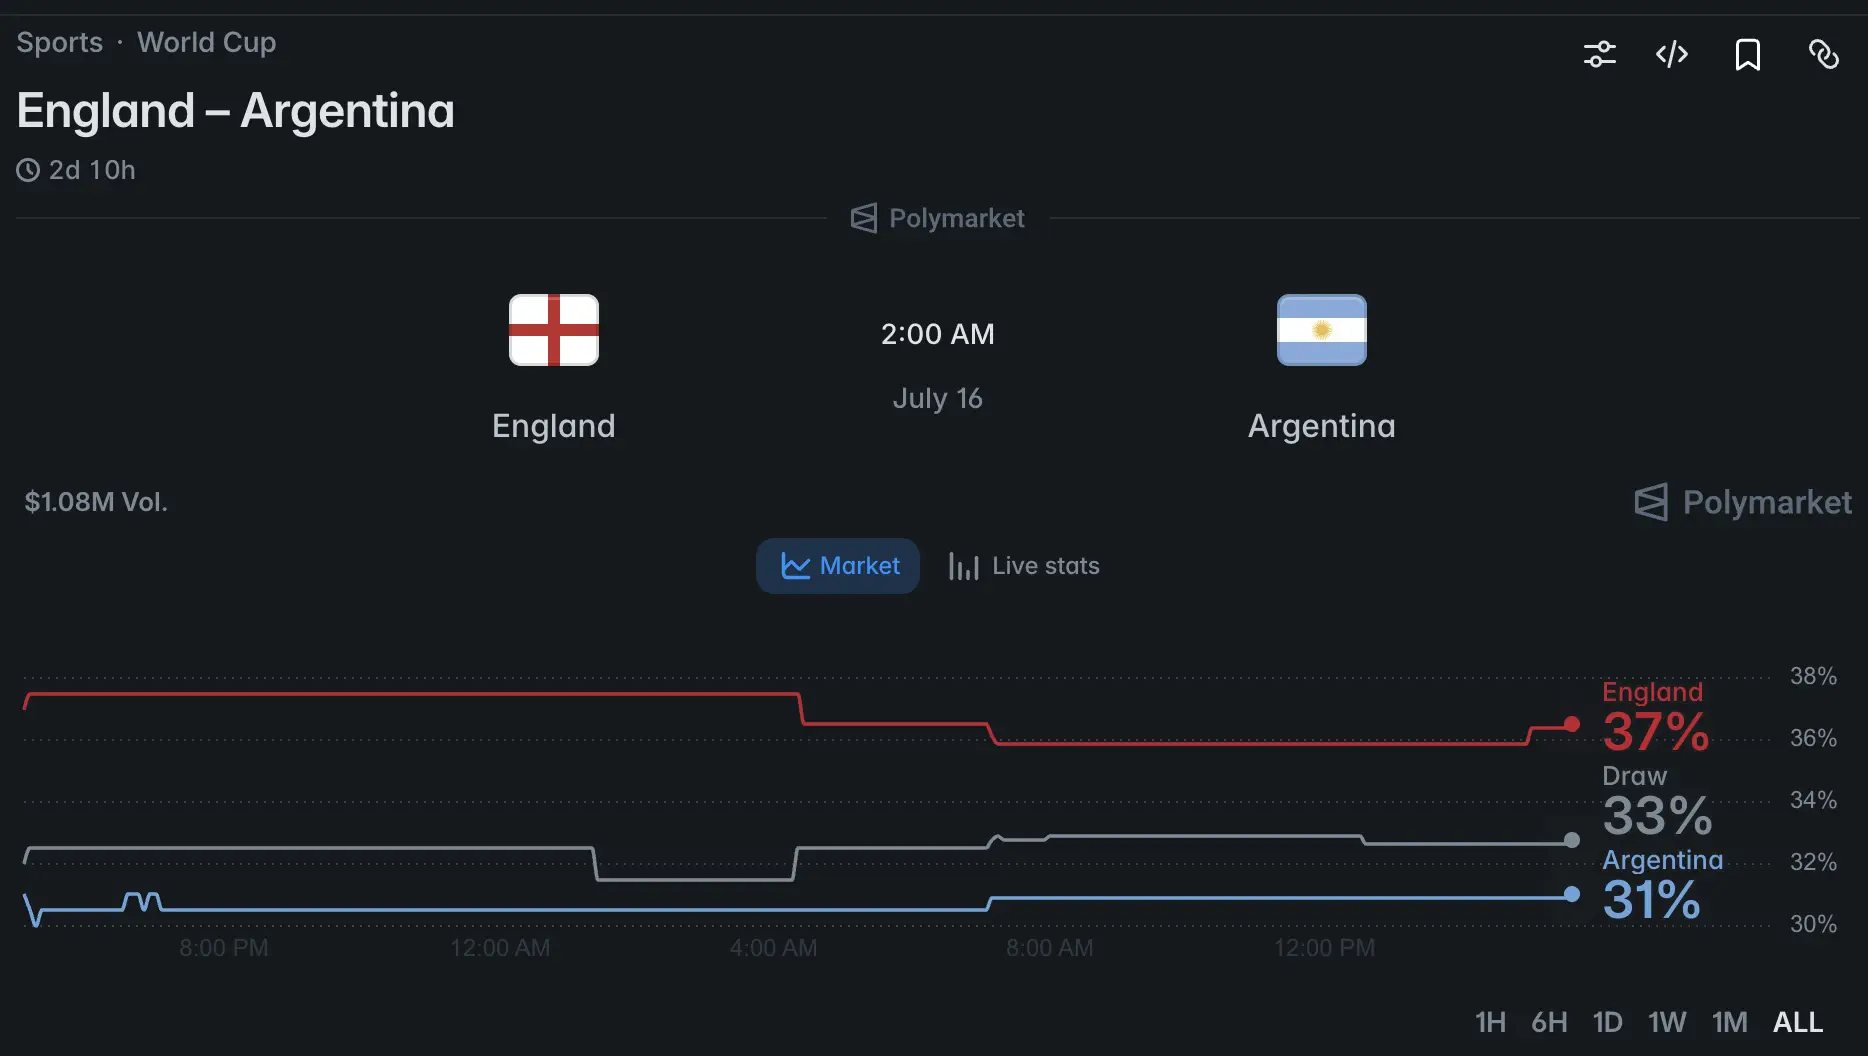Click the 30% y-axis label
The height and width of the screenshot is (1056, 1868).
coord(1813,924)
